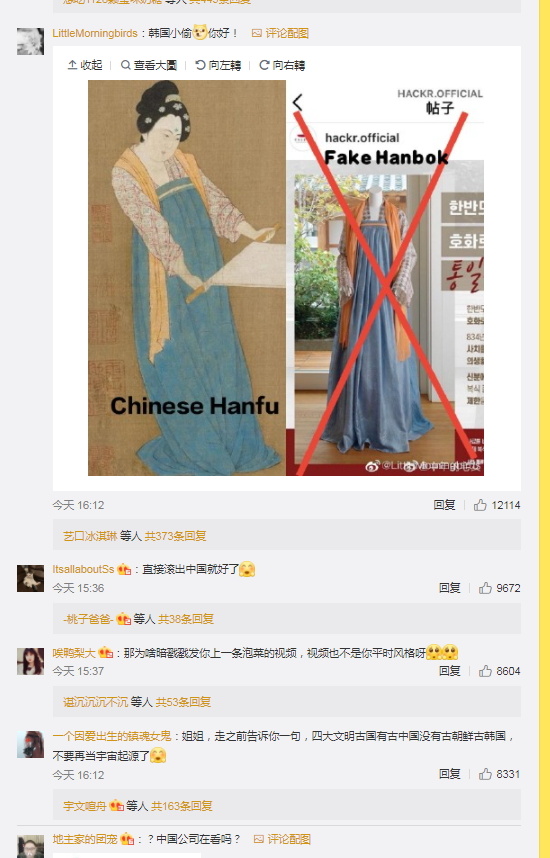Click thumbs-up beside 8331 count
The height and width of the screenshot is (858, 550).
tap(485, 774)
